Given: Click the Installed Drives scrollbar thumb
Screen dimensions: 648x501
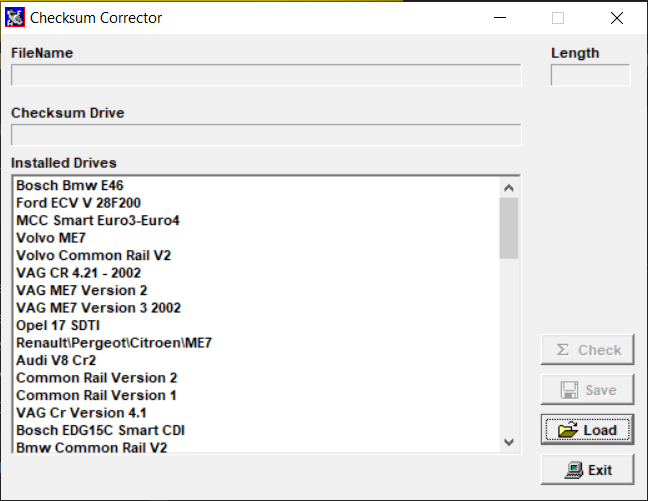Looking at the screenshot, I should coord(509,228).
